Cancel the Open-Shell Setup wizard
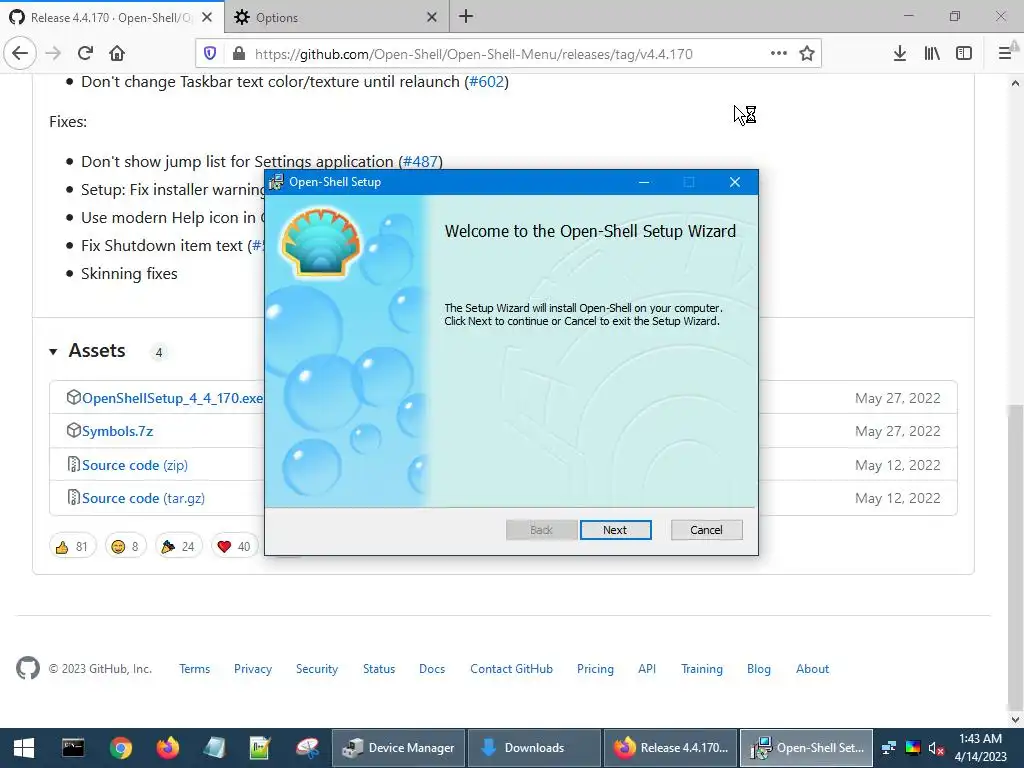1024x768 pixels. click(x=706, y=530)
